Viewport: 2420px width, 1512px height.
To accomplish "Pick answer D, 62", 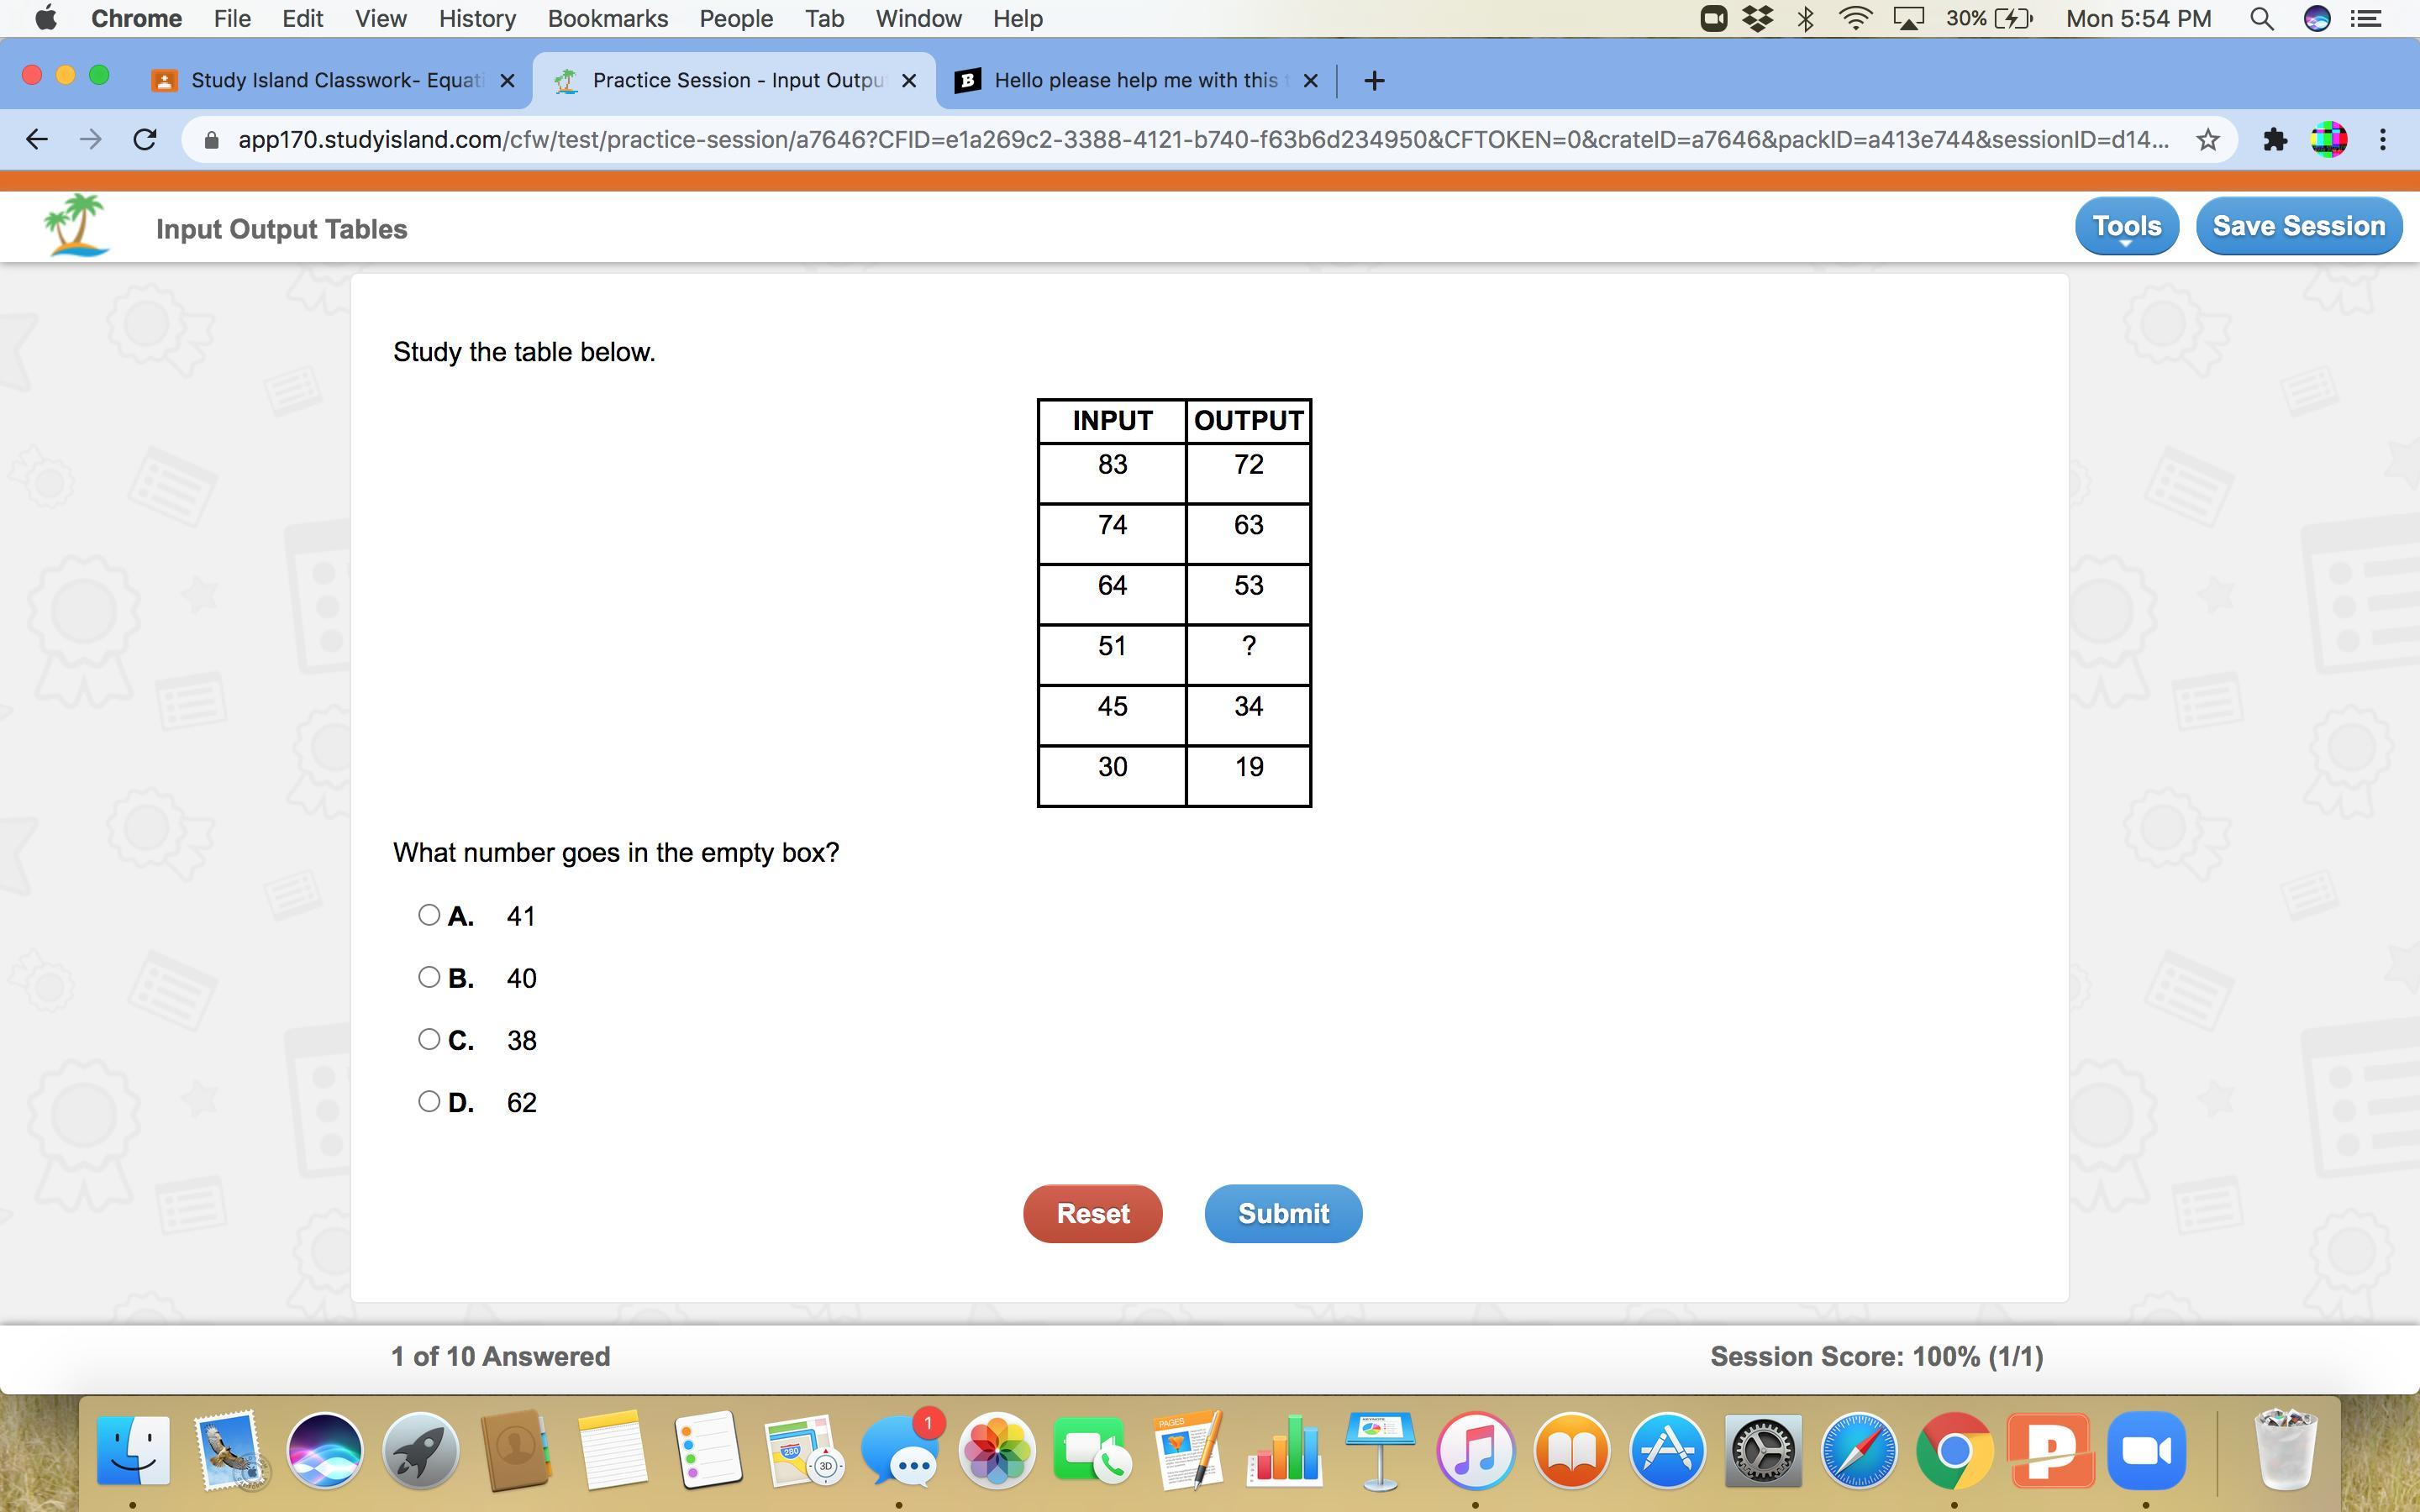I will [429, 1101].
